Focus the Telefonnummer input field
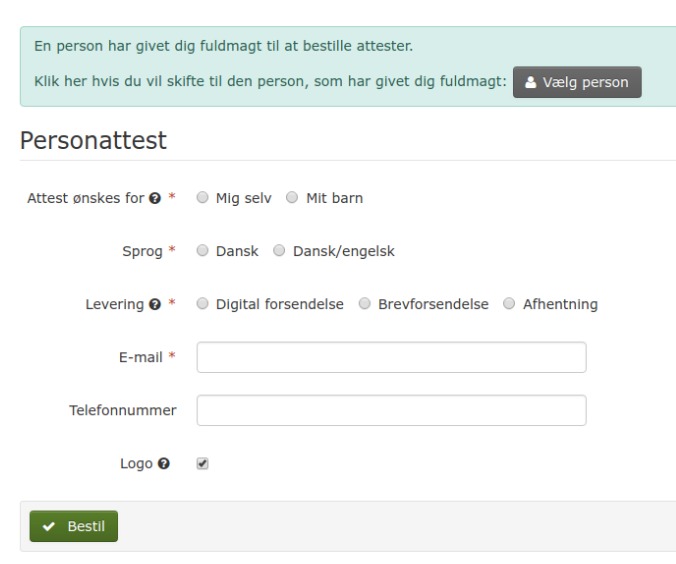Viewport: 676px width, 564px height. tap(391, 410)
